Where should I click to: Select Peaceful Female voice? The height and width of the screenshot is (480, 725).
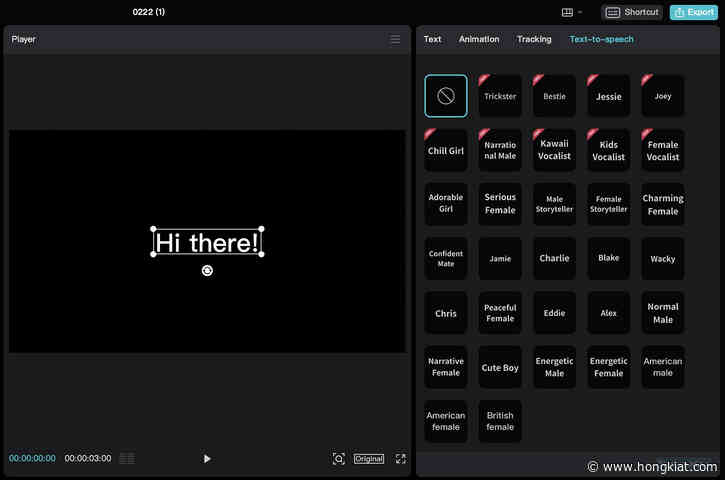click(500, 313)
